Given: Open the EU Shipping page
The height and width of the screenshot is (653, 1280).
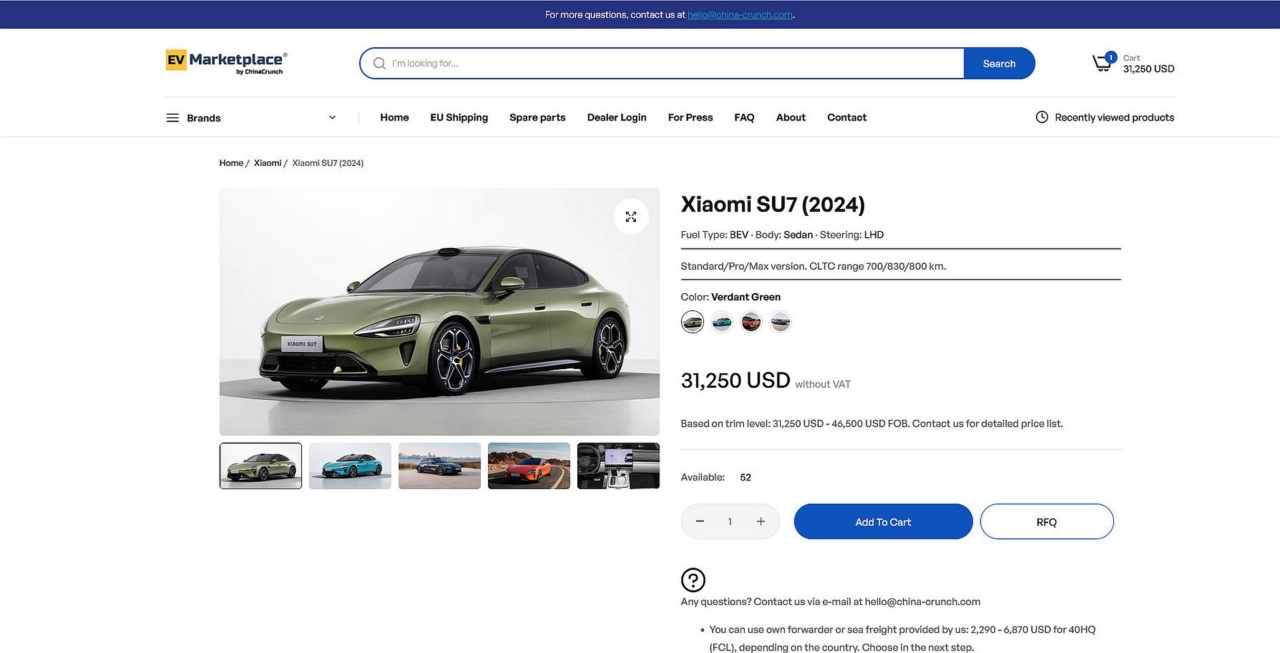Looking at the screenshot, I should [x=459, y=117].
